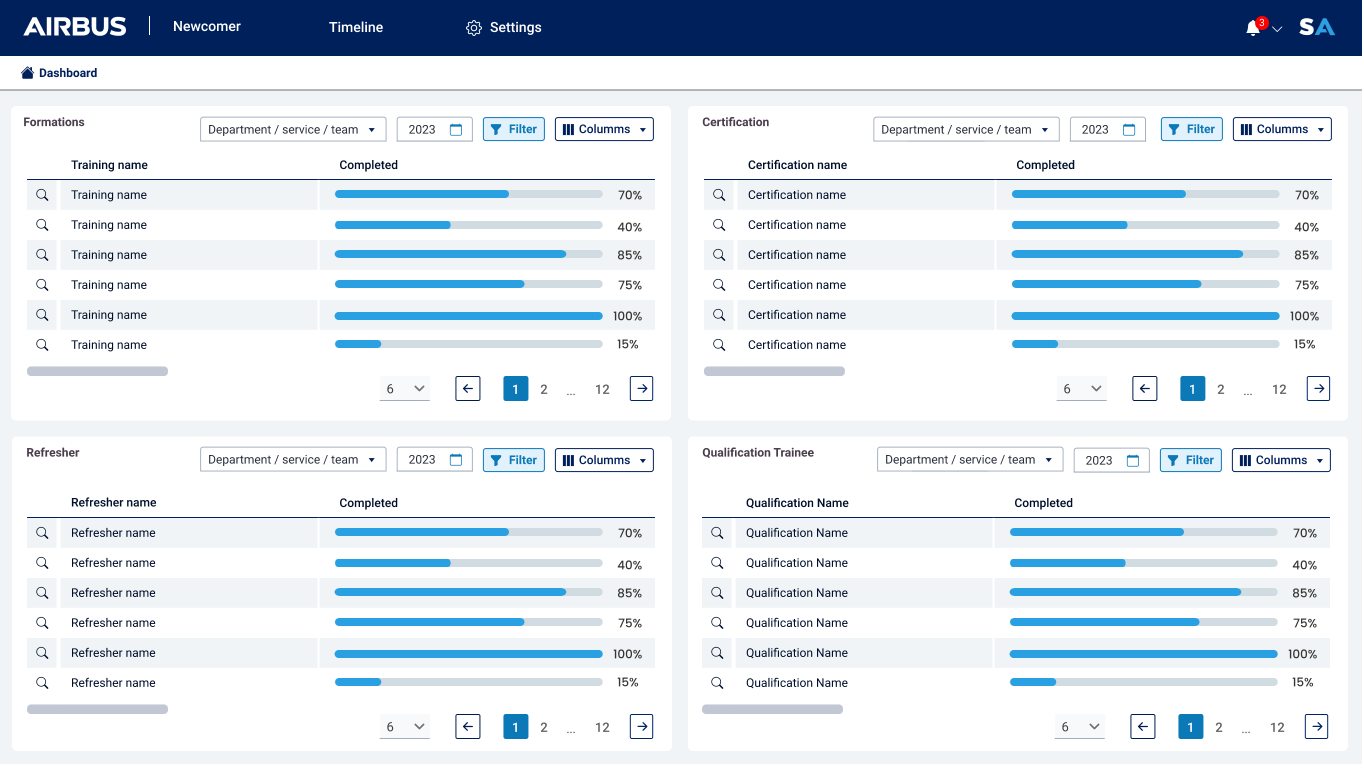
Task: Open calendar icon in Formations year field
Action: 456,130
